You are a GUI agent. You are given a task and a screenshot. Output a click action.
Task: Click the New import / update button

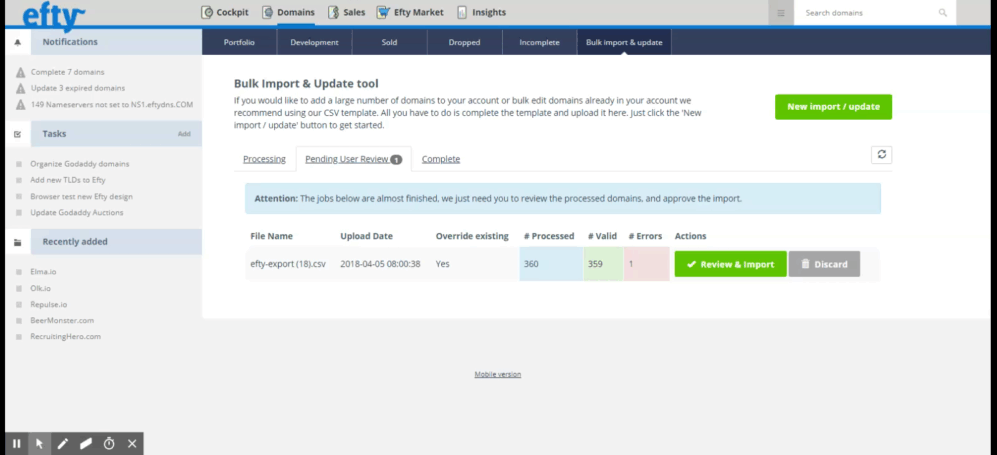tap(833, 107)
